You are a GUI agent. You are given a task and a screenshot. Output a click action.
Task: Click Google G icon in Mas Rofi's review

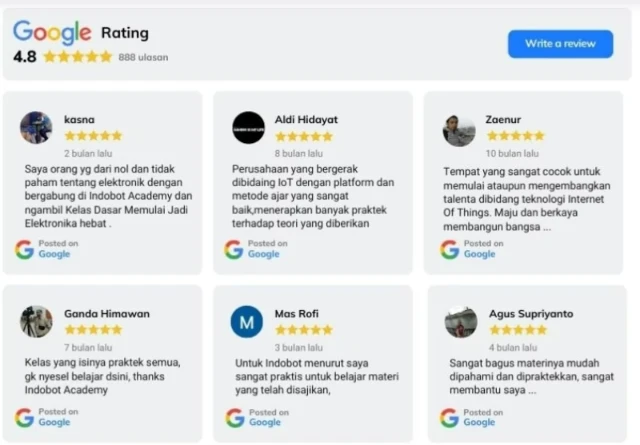pos(235,417)
